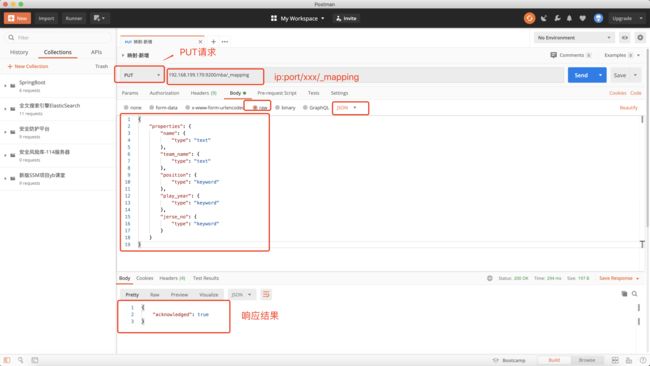
Task: Open Find and Replace in status bar
Action: tap(20, 360)
